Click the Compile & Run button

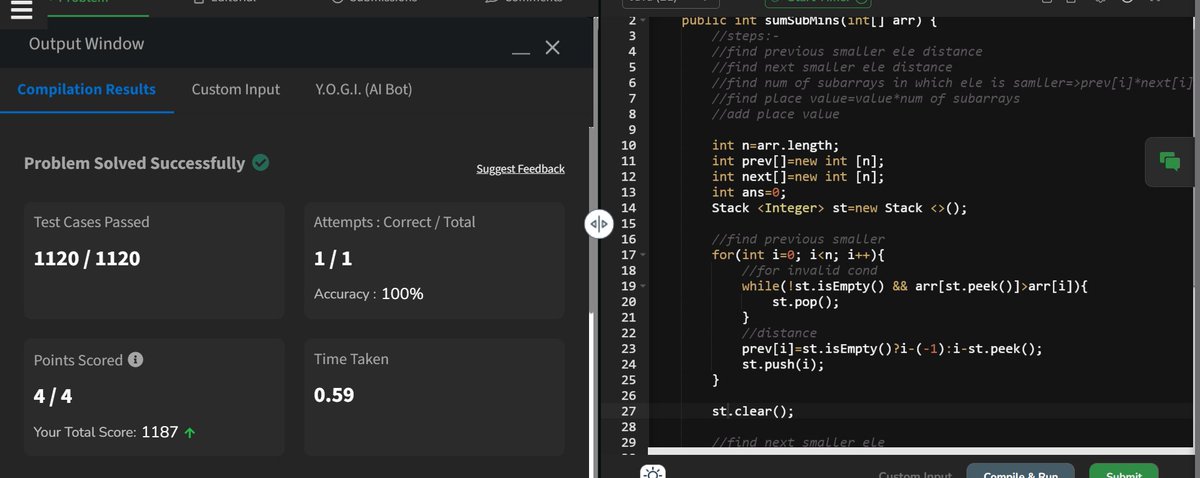click(1020, 472)
